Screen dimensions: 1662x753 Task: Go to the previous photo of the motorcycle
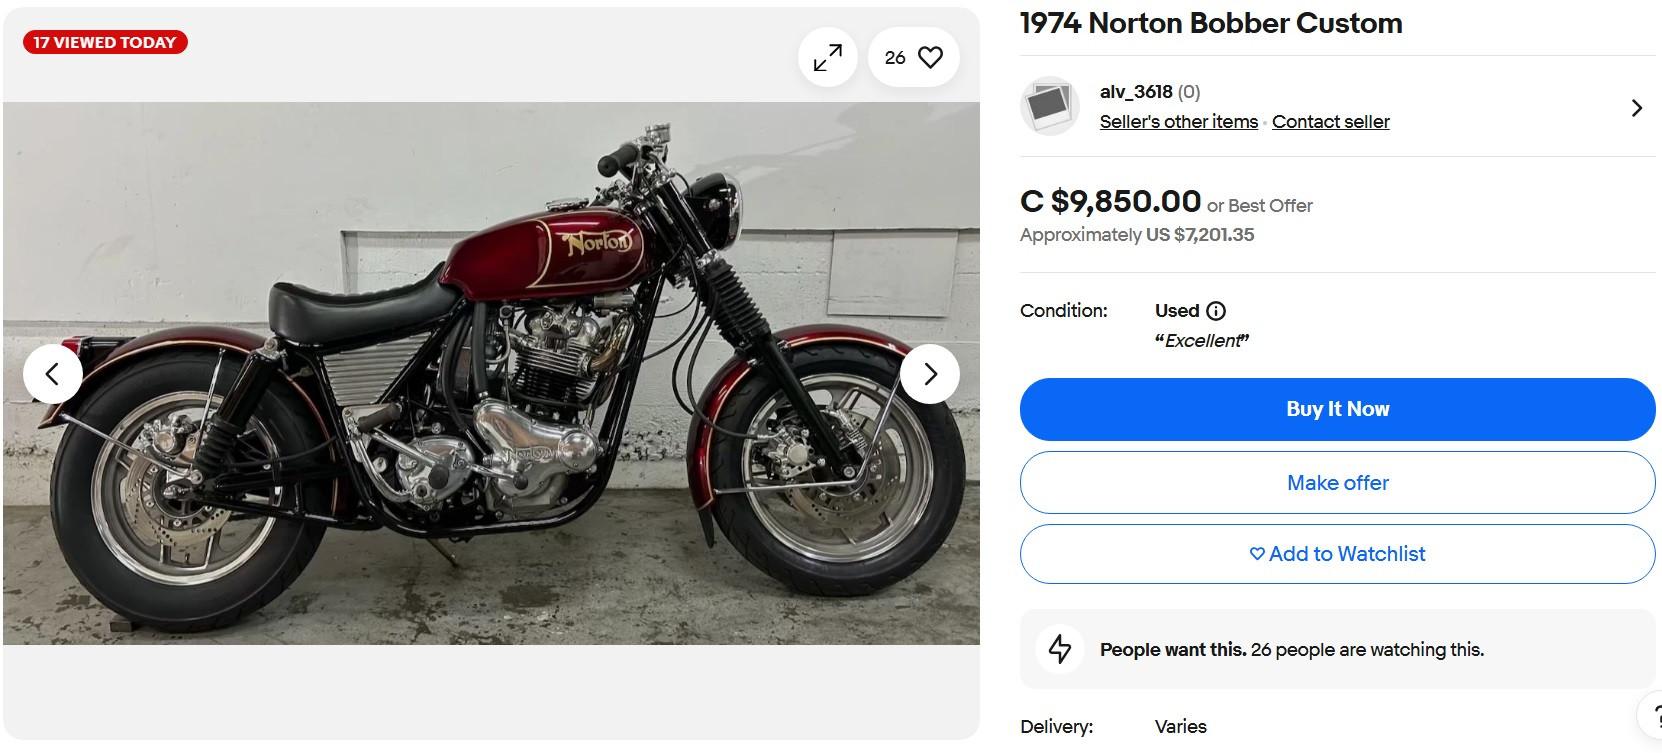(52, 374)
